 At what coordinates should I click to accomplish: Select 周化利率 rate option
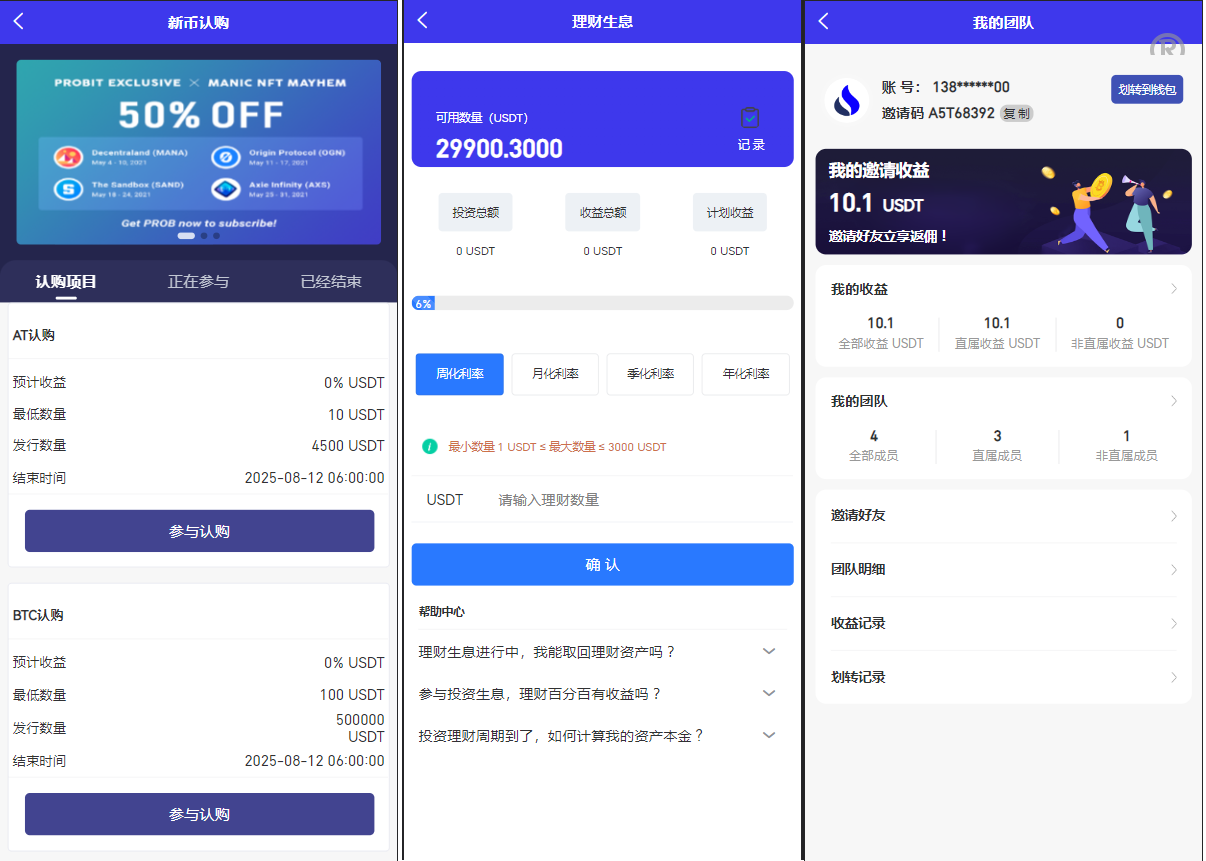click(x=460, y=374)
